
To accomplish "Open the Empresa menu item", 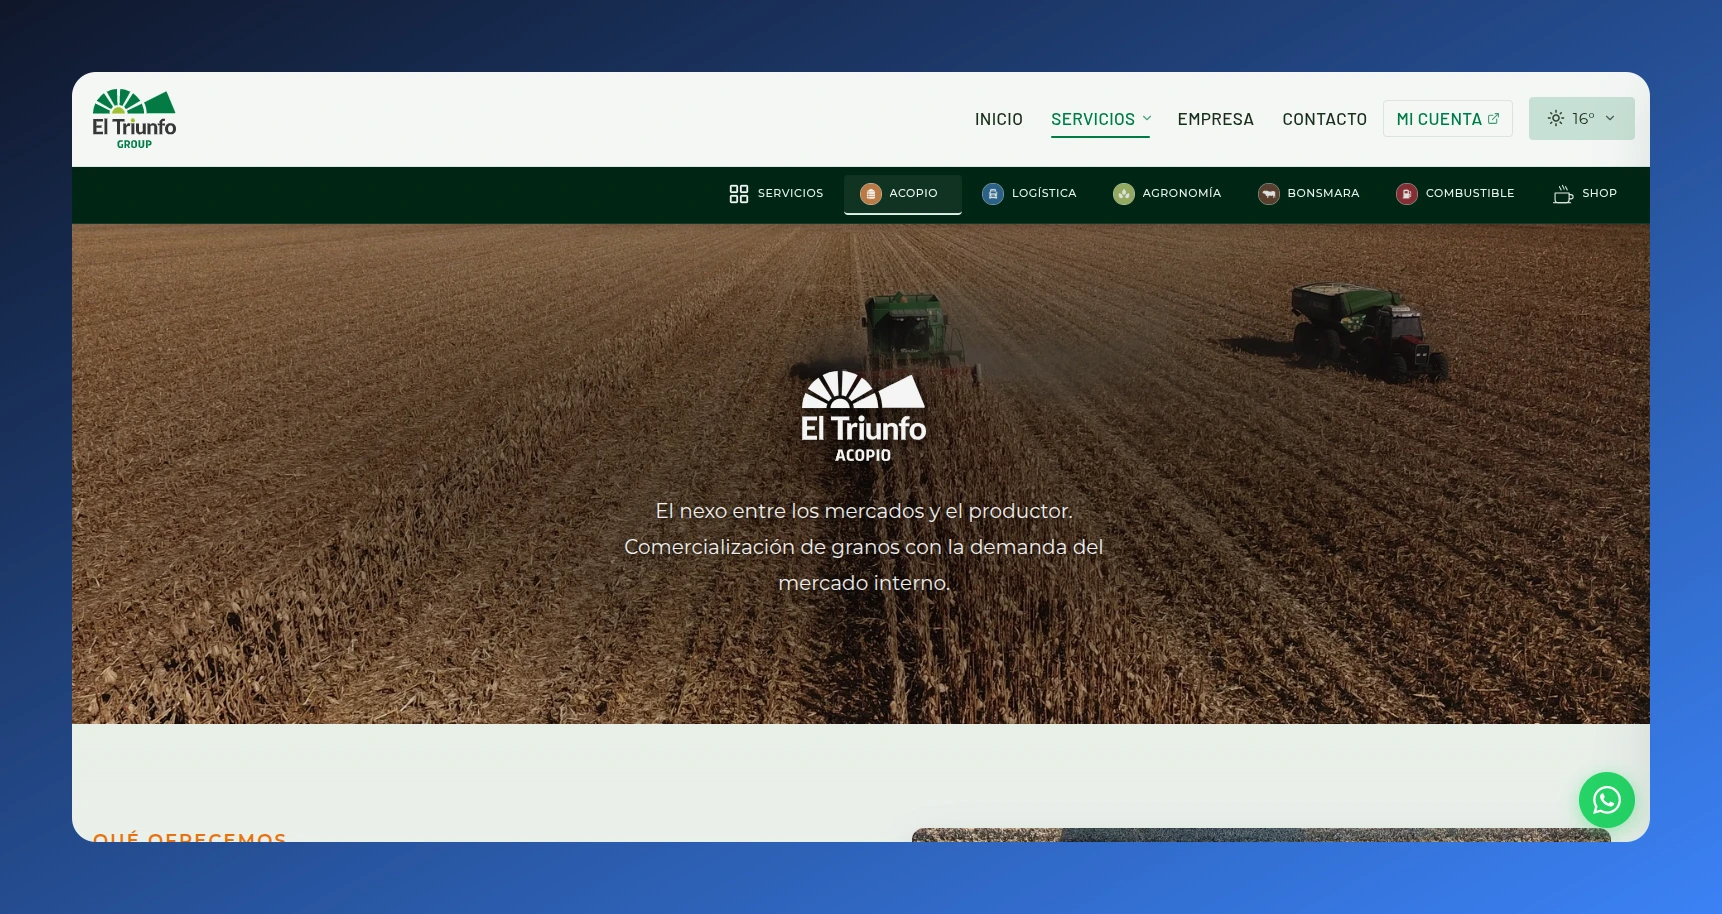I will [1215, 119].
